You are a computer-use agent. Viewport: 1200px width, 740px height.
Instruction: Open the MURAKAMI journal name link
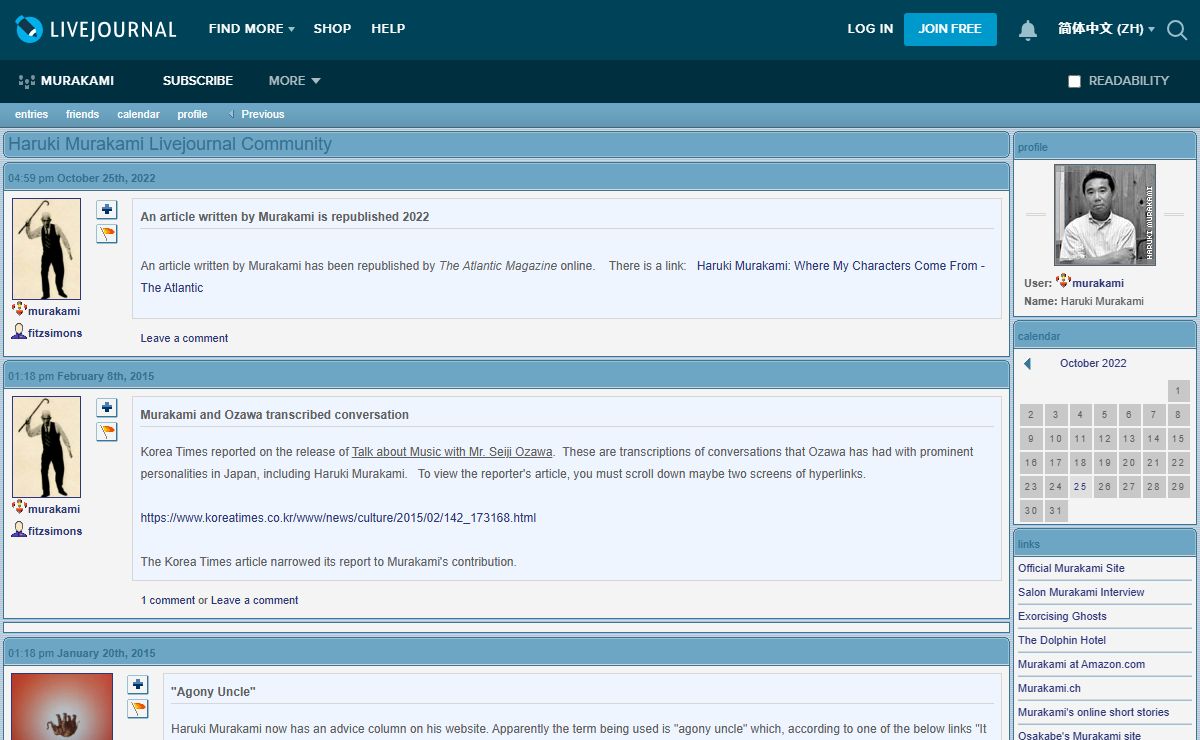[x=77, y=81]
